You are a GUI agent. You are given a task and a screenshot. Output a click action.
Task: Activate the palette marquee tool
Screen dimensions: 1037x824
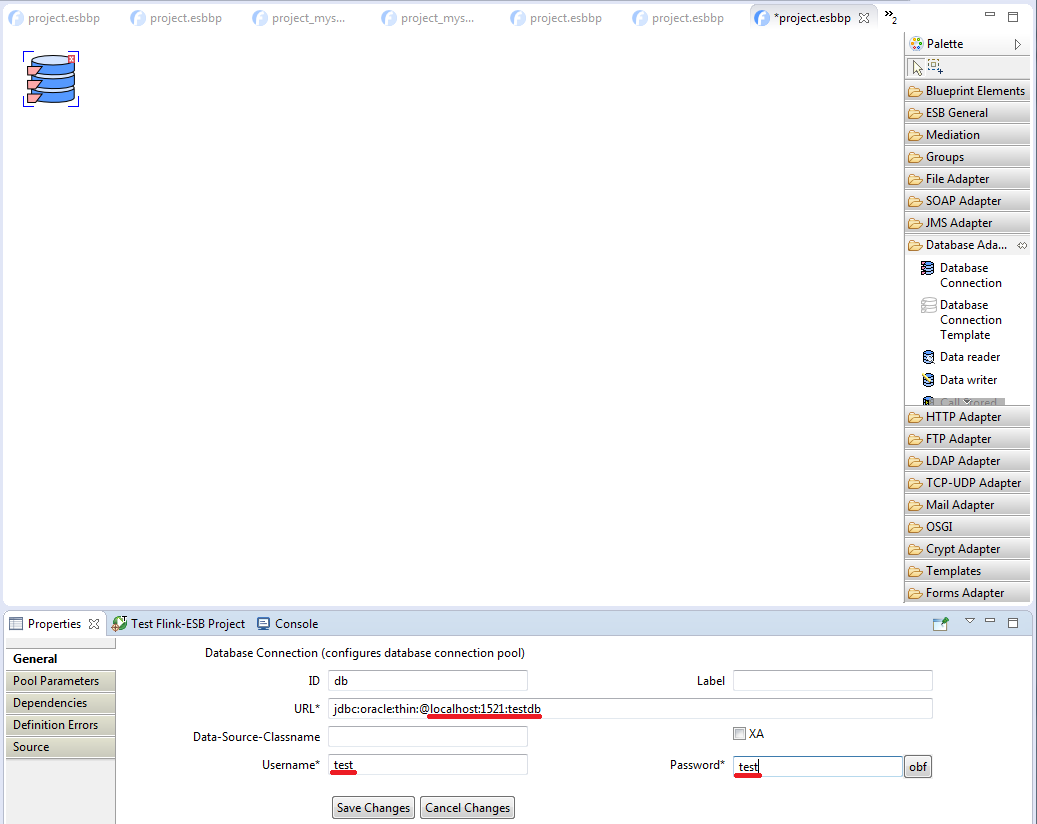point(935,67)
